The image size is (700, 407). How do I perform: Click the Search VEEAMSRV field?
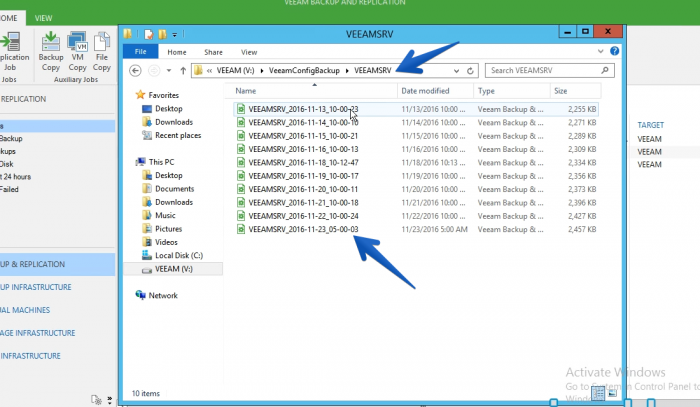(x=550, y=71)
